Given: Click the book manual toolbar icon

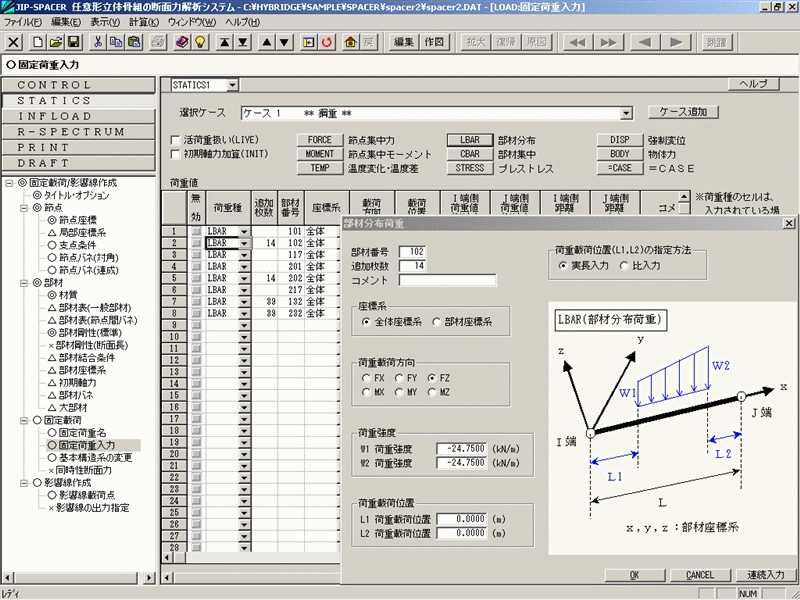Looking at the screenshot, I should [x=182, y=42].
